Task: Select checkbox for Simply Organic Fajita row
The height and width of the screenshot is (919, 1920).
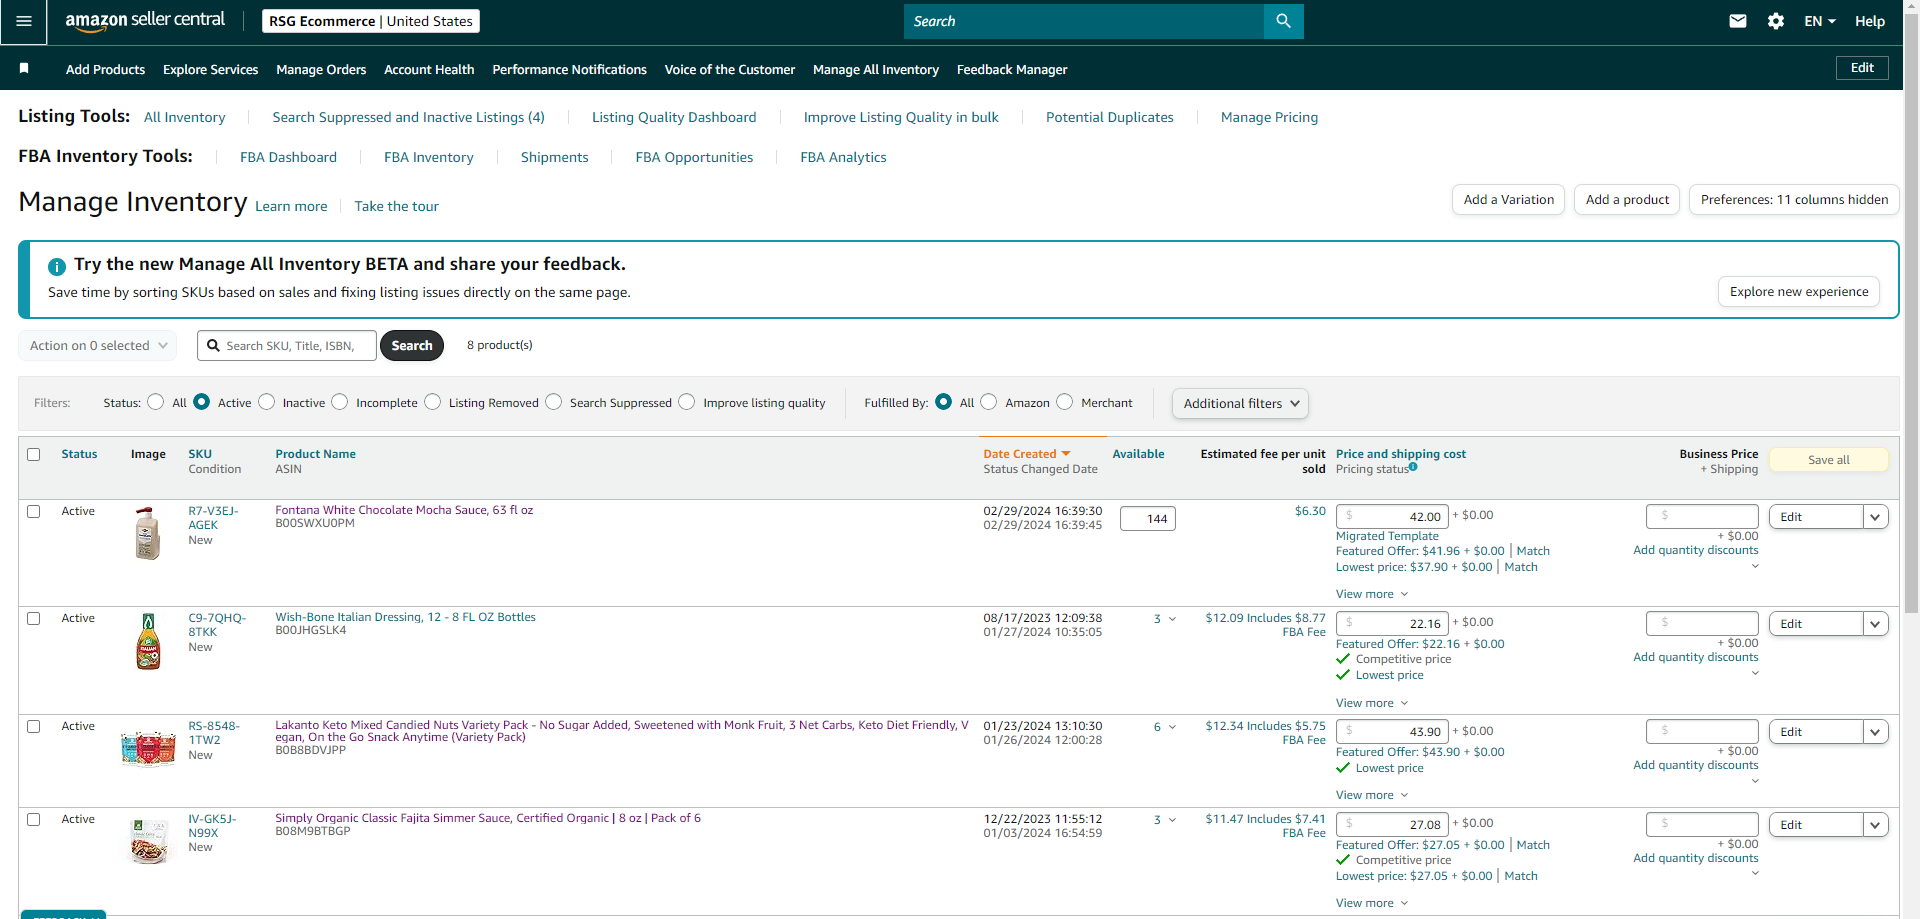Action: pos(34,819)
